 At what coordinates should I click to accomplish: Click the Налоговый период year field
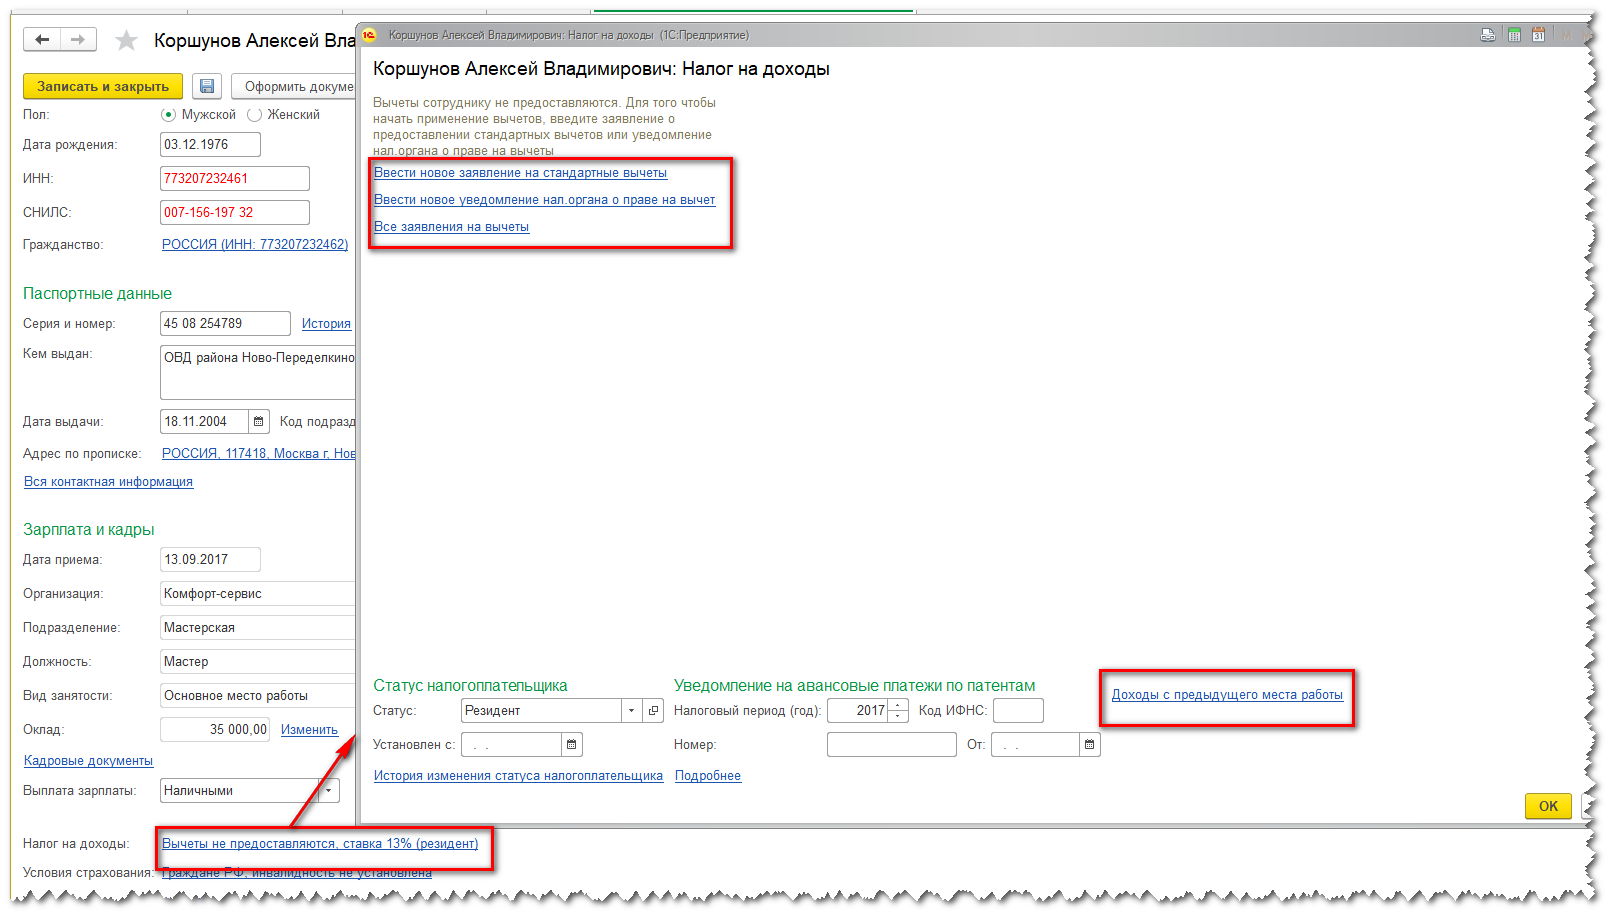858,710
